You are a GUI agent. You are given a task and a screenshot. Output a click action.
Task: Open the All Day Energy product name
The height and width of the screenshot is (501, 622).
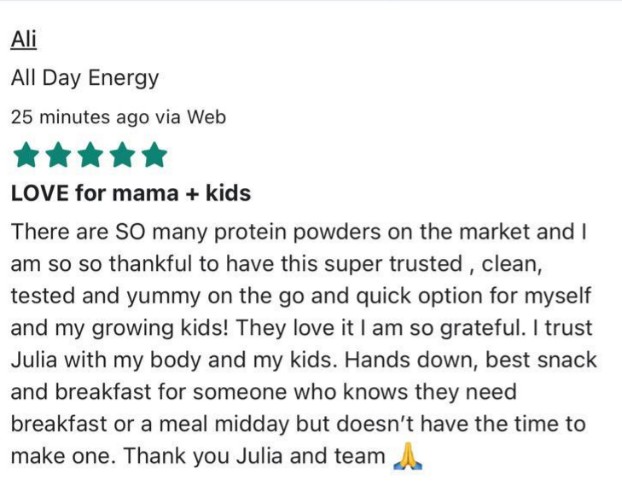point(85,78)
